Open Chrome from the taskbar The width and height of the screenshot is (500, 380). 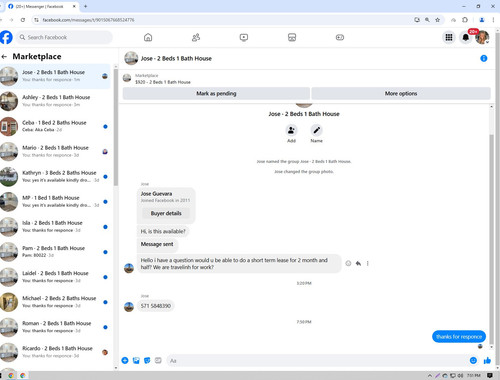[x=11, y=376]
